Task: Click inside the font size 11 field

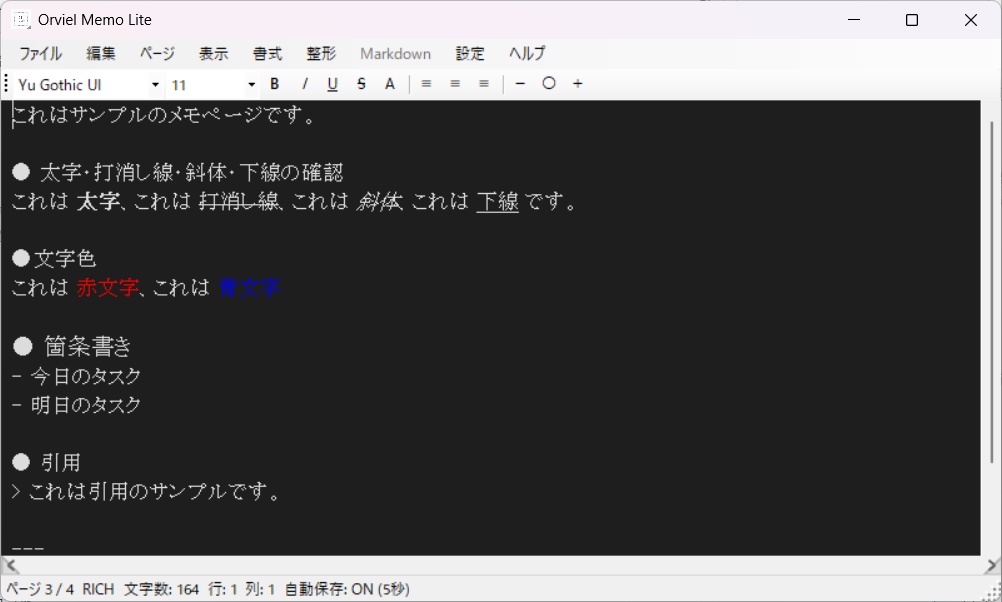Action: [206, 84]
